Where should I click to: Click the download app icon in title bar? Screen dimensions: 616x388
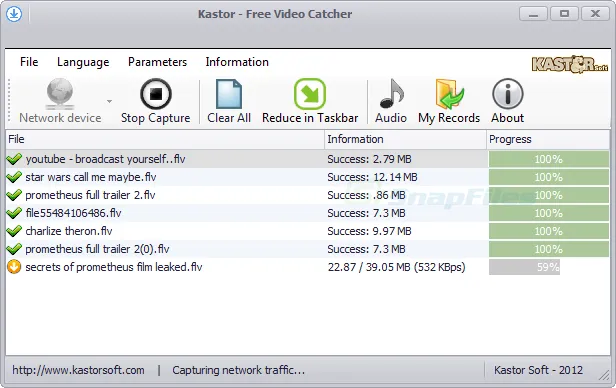click(x=14, y=14)
